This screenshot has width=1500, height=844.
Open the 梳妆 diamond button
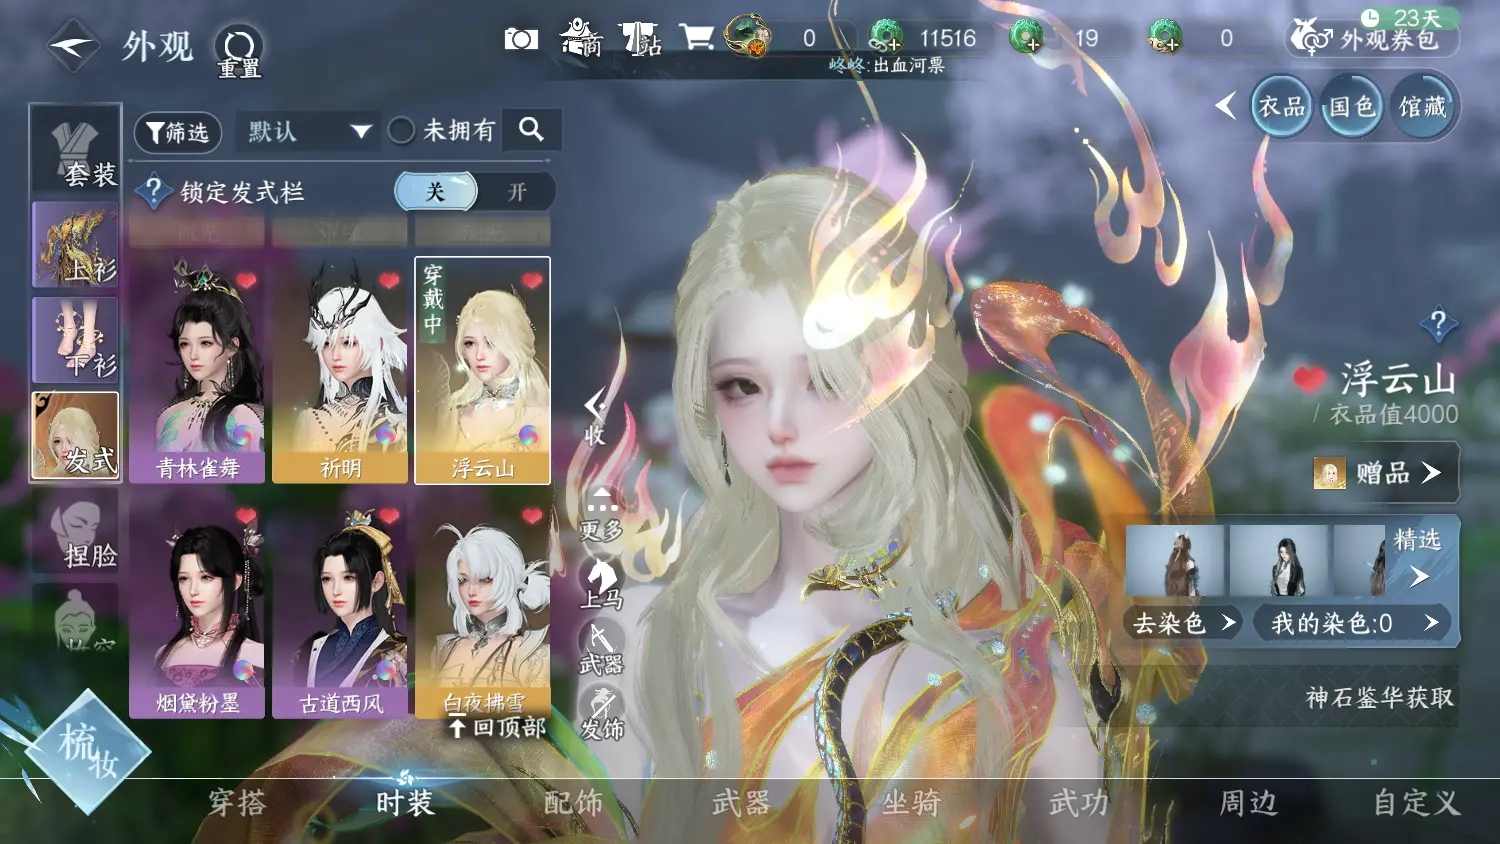[x=86, y=752]
